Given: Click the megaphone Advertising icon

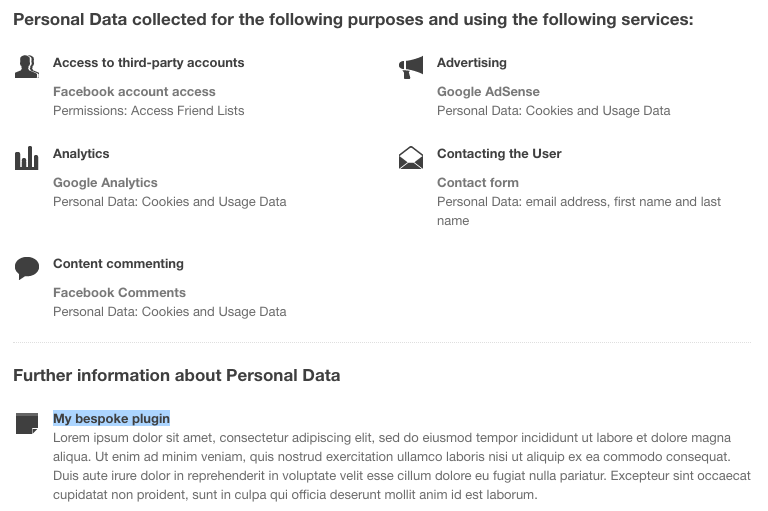Looking at the screenshot, I should (x=411, y=67).
